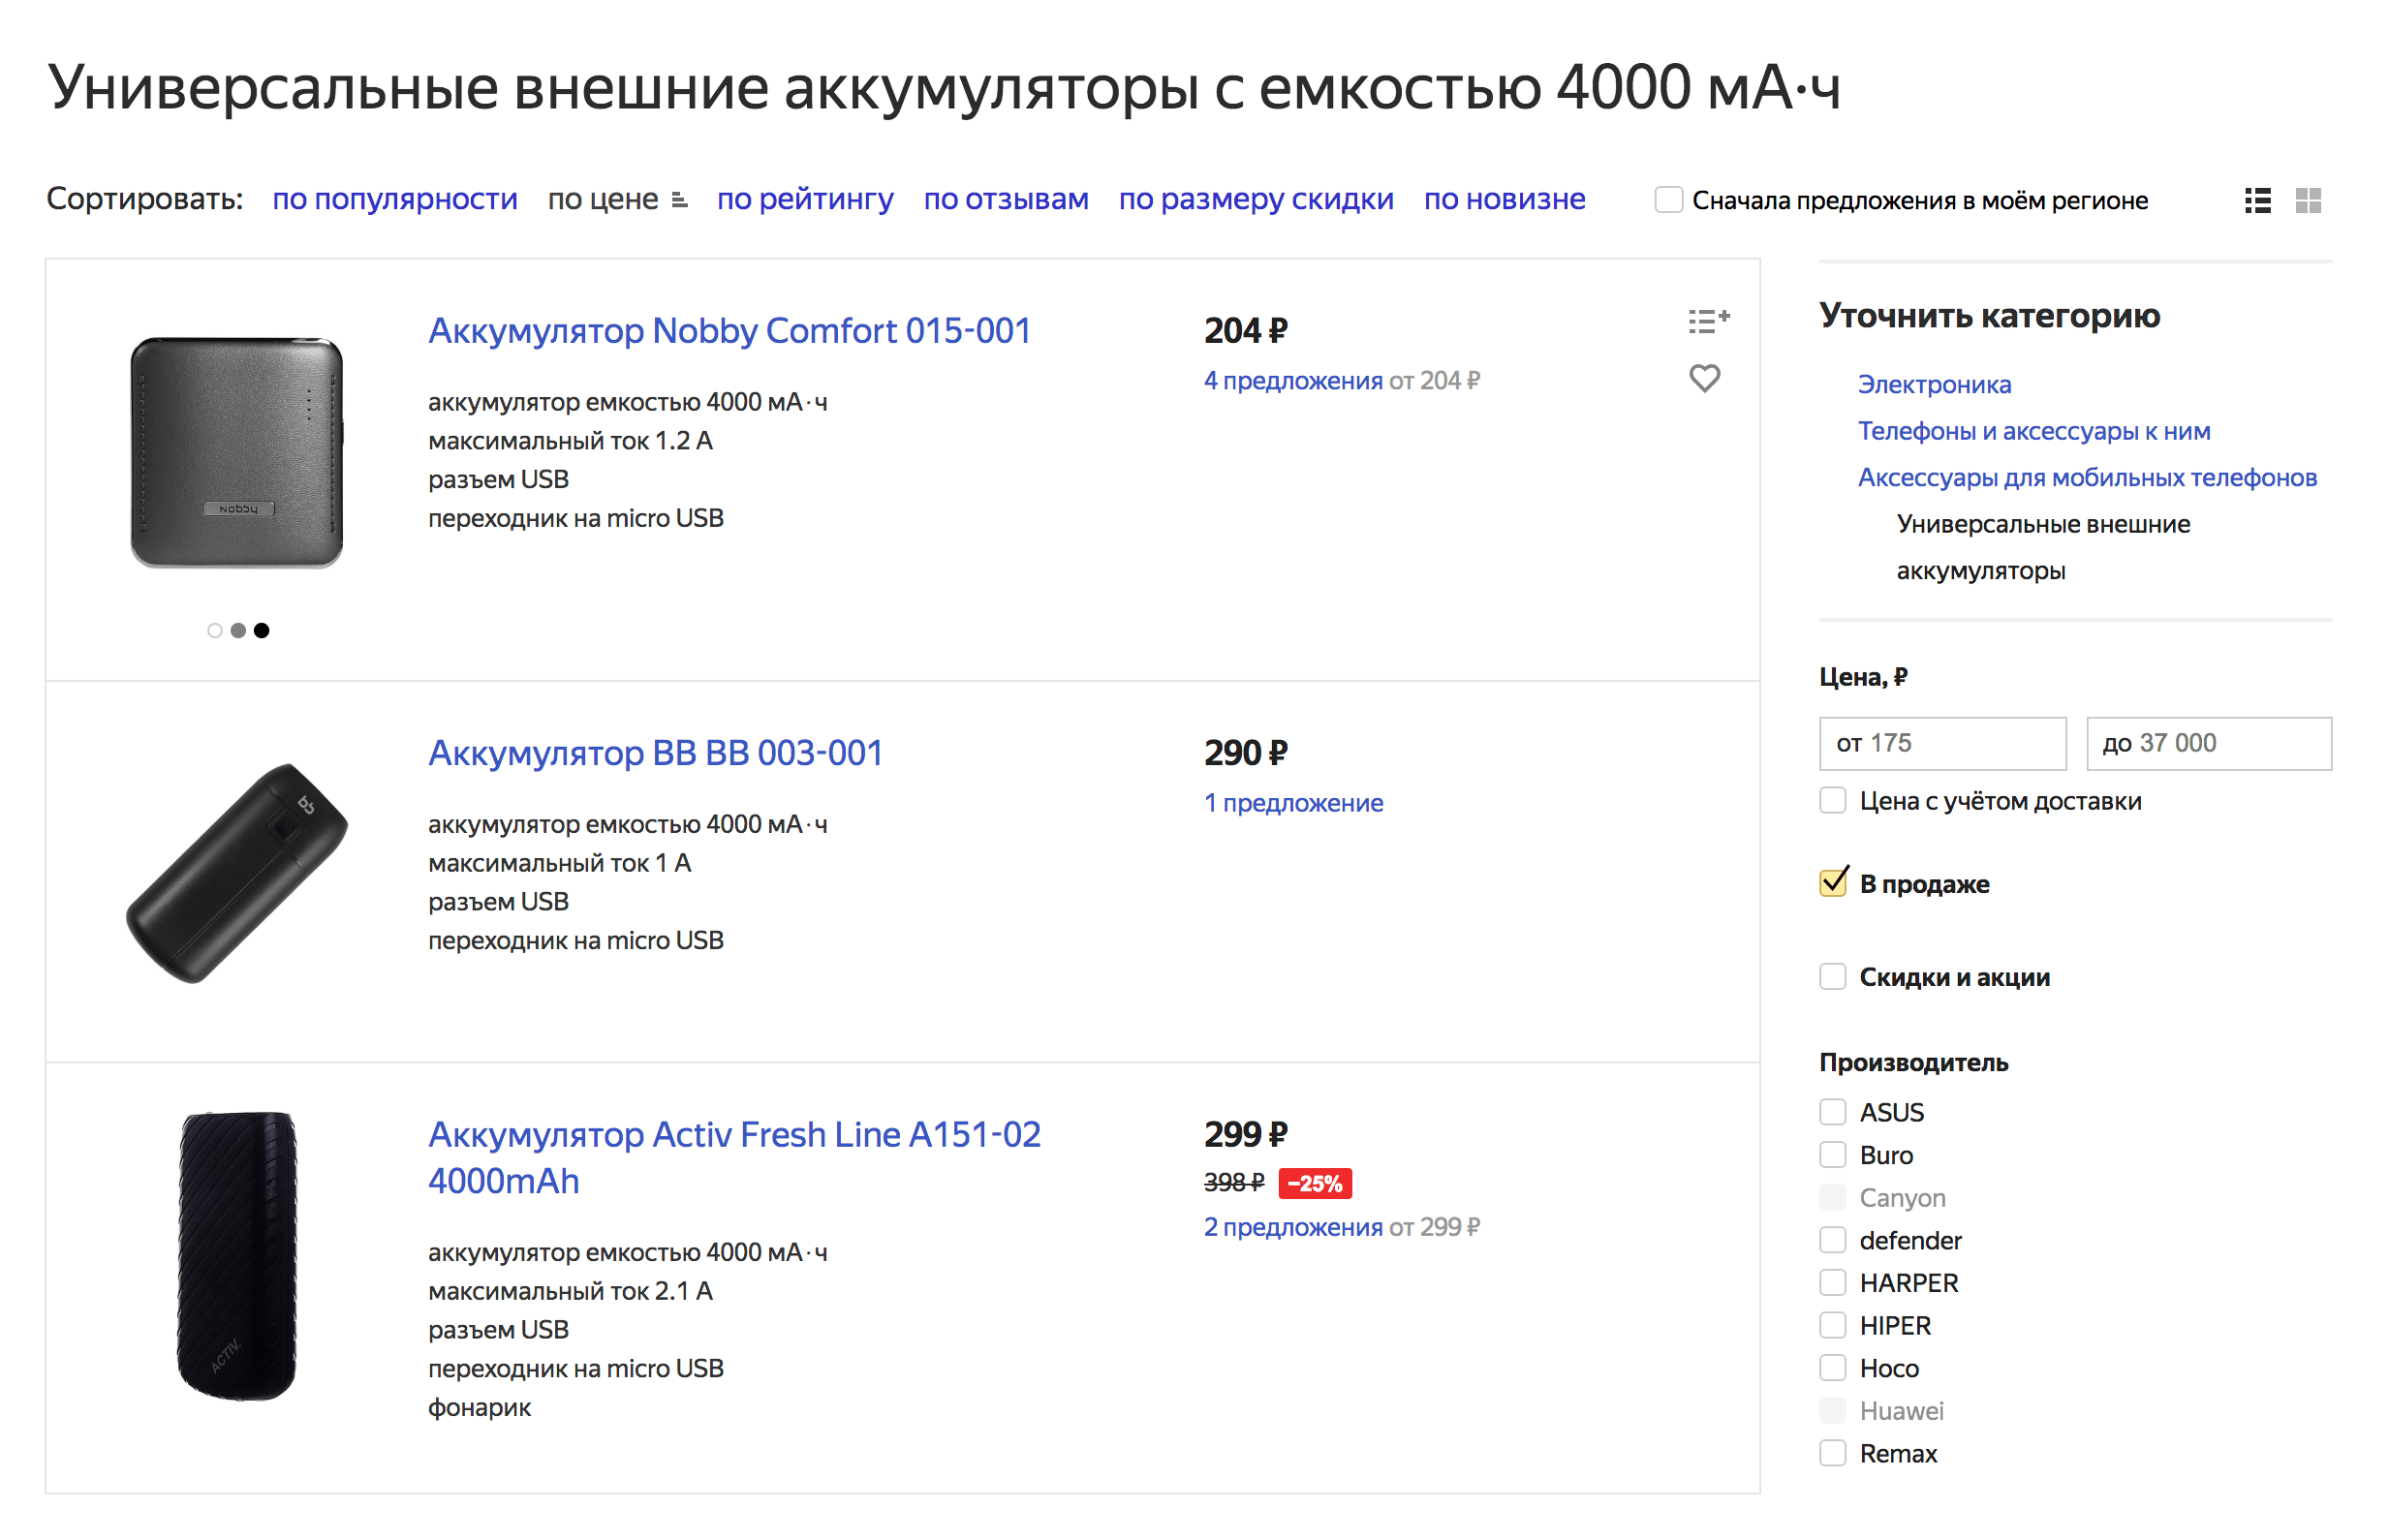Image resolution: width=2389 pixels, height=1540 pixels.
Task: Sort by discount size
Action: click(x=1255, y=199)
